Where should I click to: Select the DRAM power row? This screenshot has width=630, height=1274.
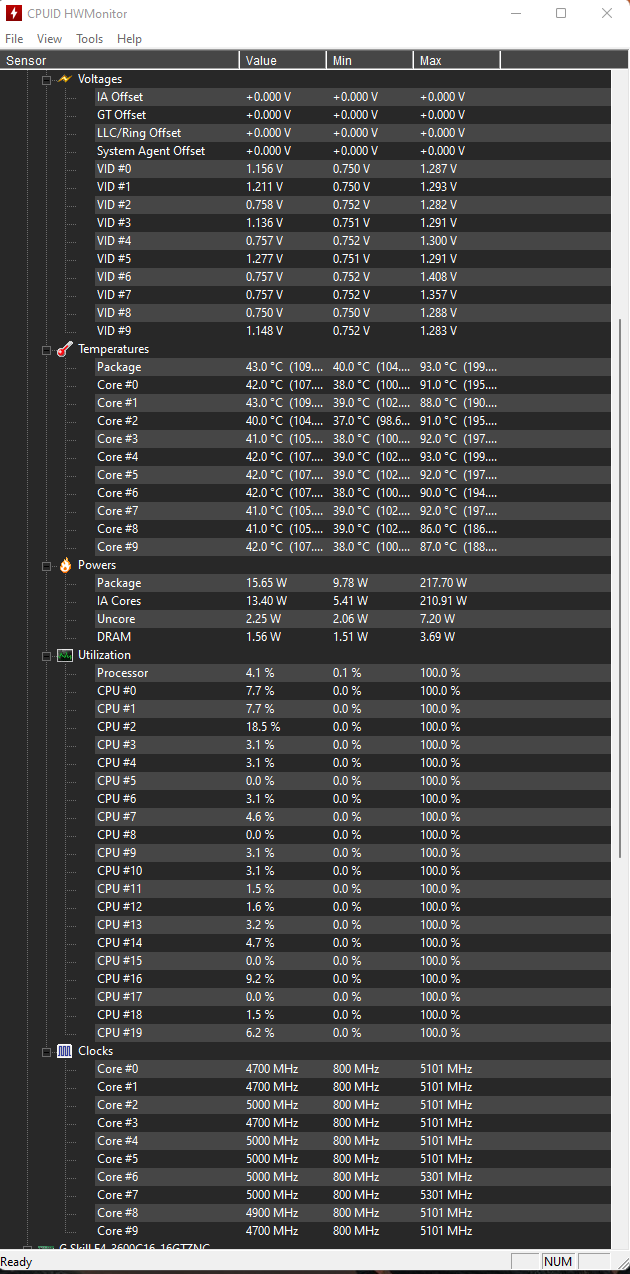(352, 637)
